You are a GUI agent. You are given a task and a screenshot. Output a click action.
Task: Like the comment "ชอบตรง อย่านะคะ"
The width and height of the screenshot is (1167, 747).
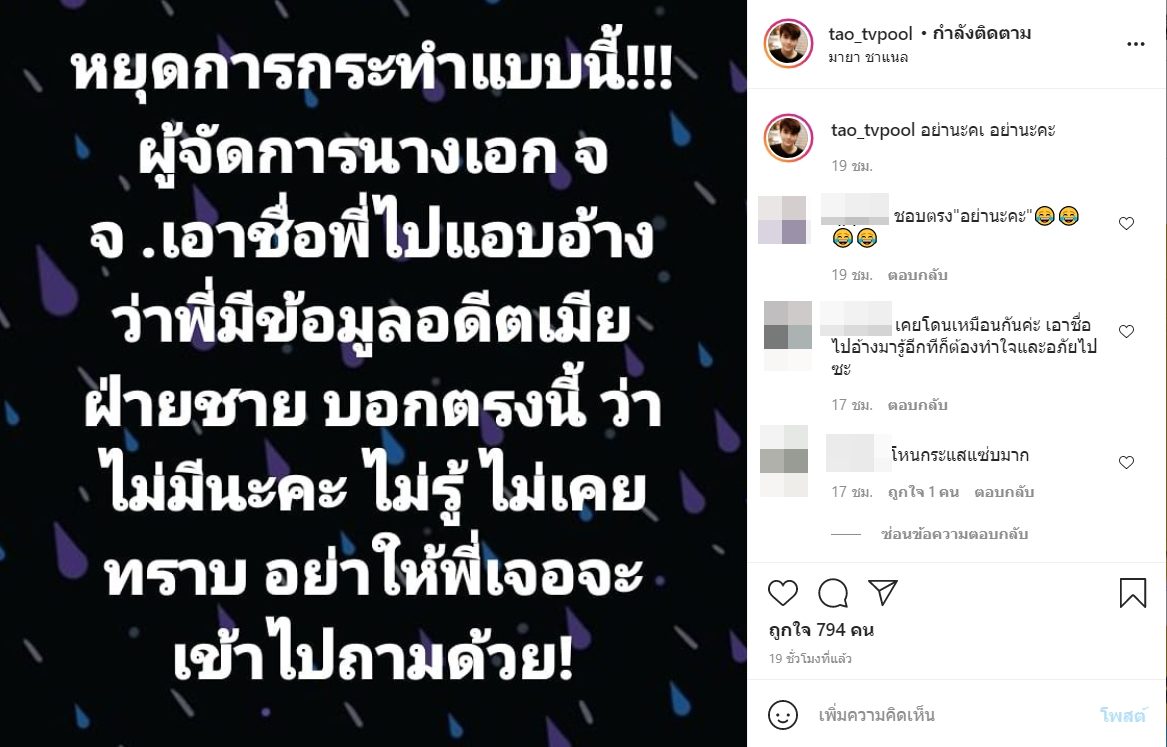[1127, 223]
